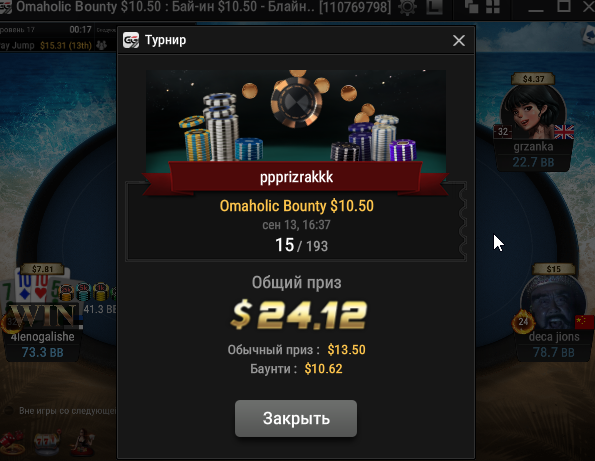The image size is (595, 461).
Task: Open settings gear in title bar
Action: point(407,7)
